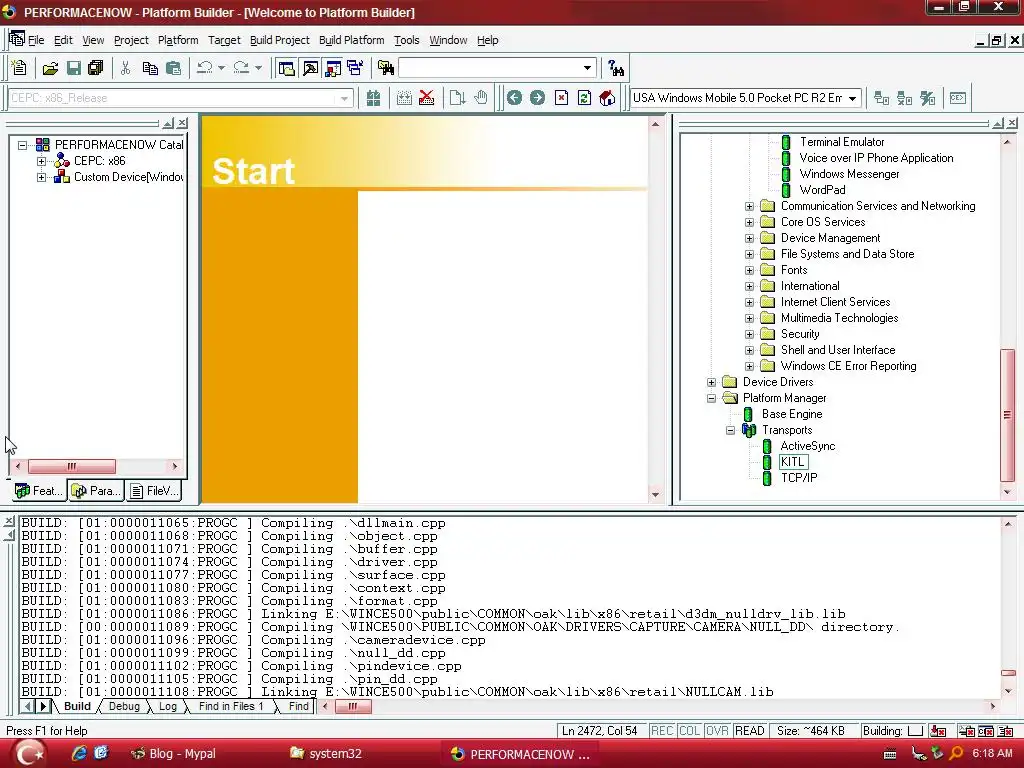The height and width of the screenshot is (768, 1024).
Task: Click the catalog panel vertical scrollbar thumb
Action: pyautogui.click(x=1007, y=415)
